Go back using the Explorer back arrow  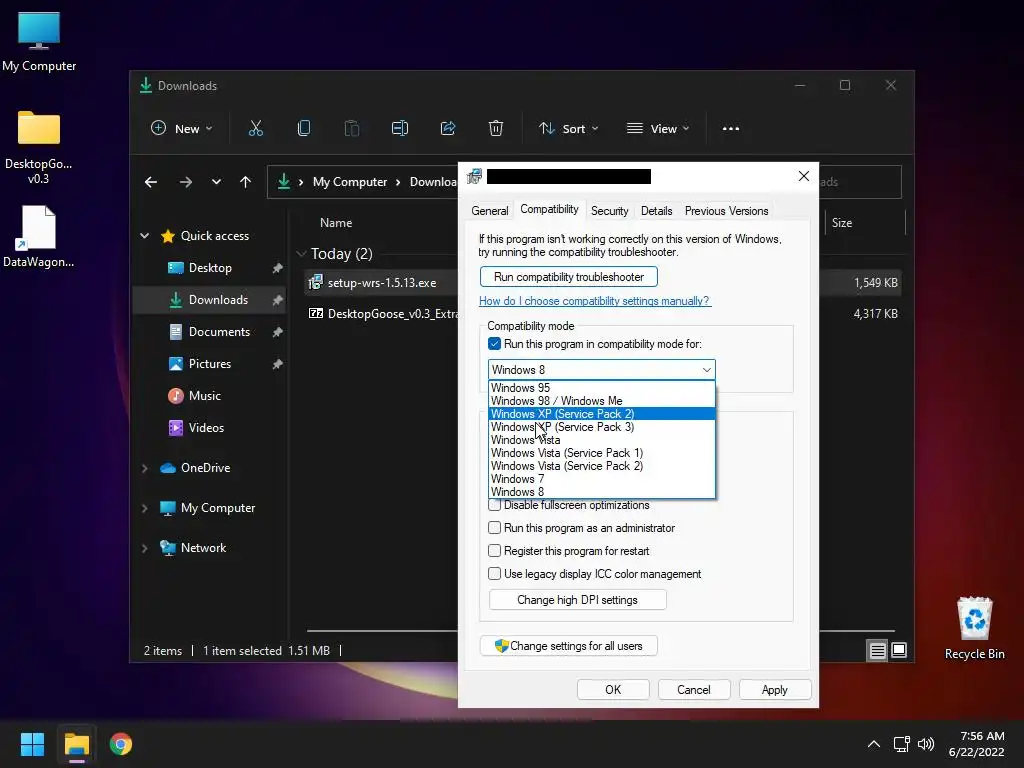(x=151, y=182)
